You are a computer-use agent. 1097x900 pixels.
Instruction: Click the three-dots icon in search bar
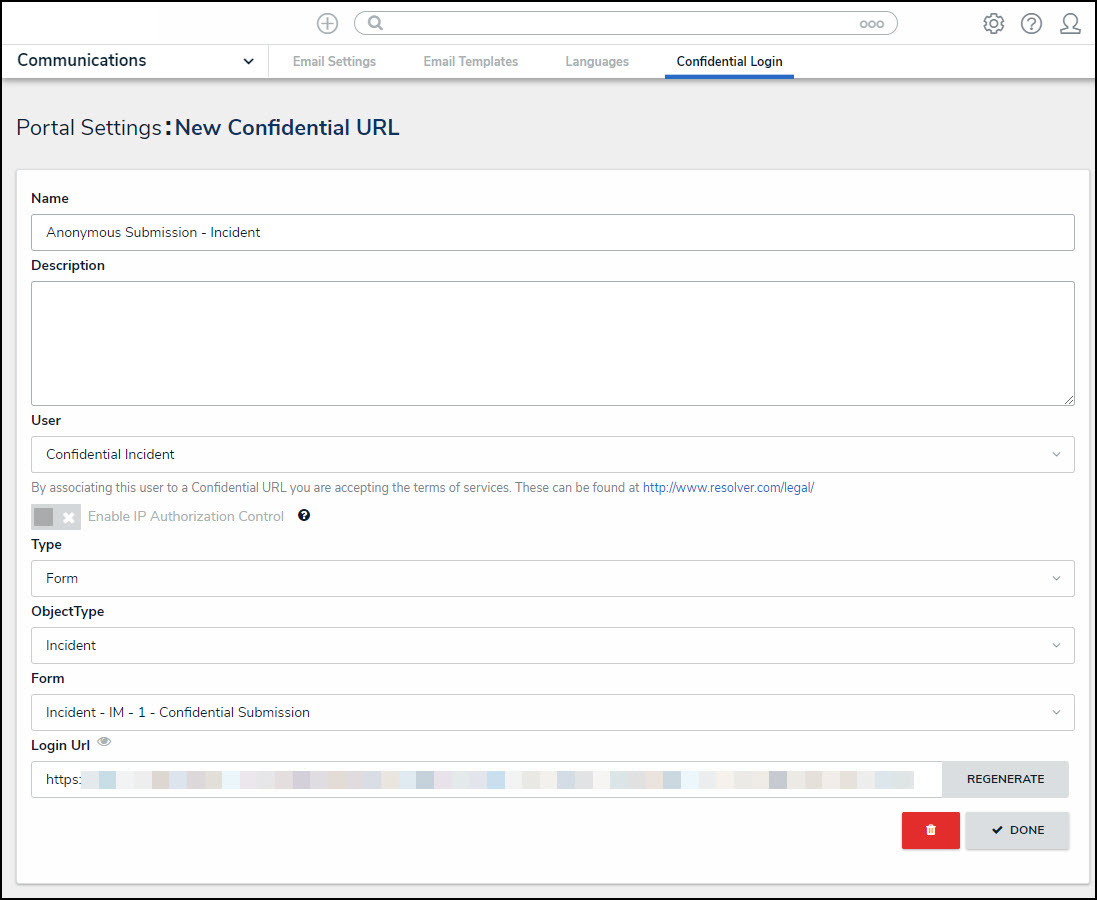[x=871, y=24]
